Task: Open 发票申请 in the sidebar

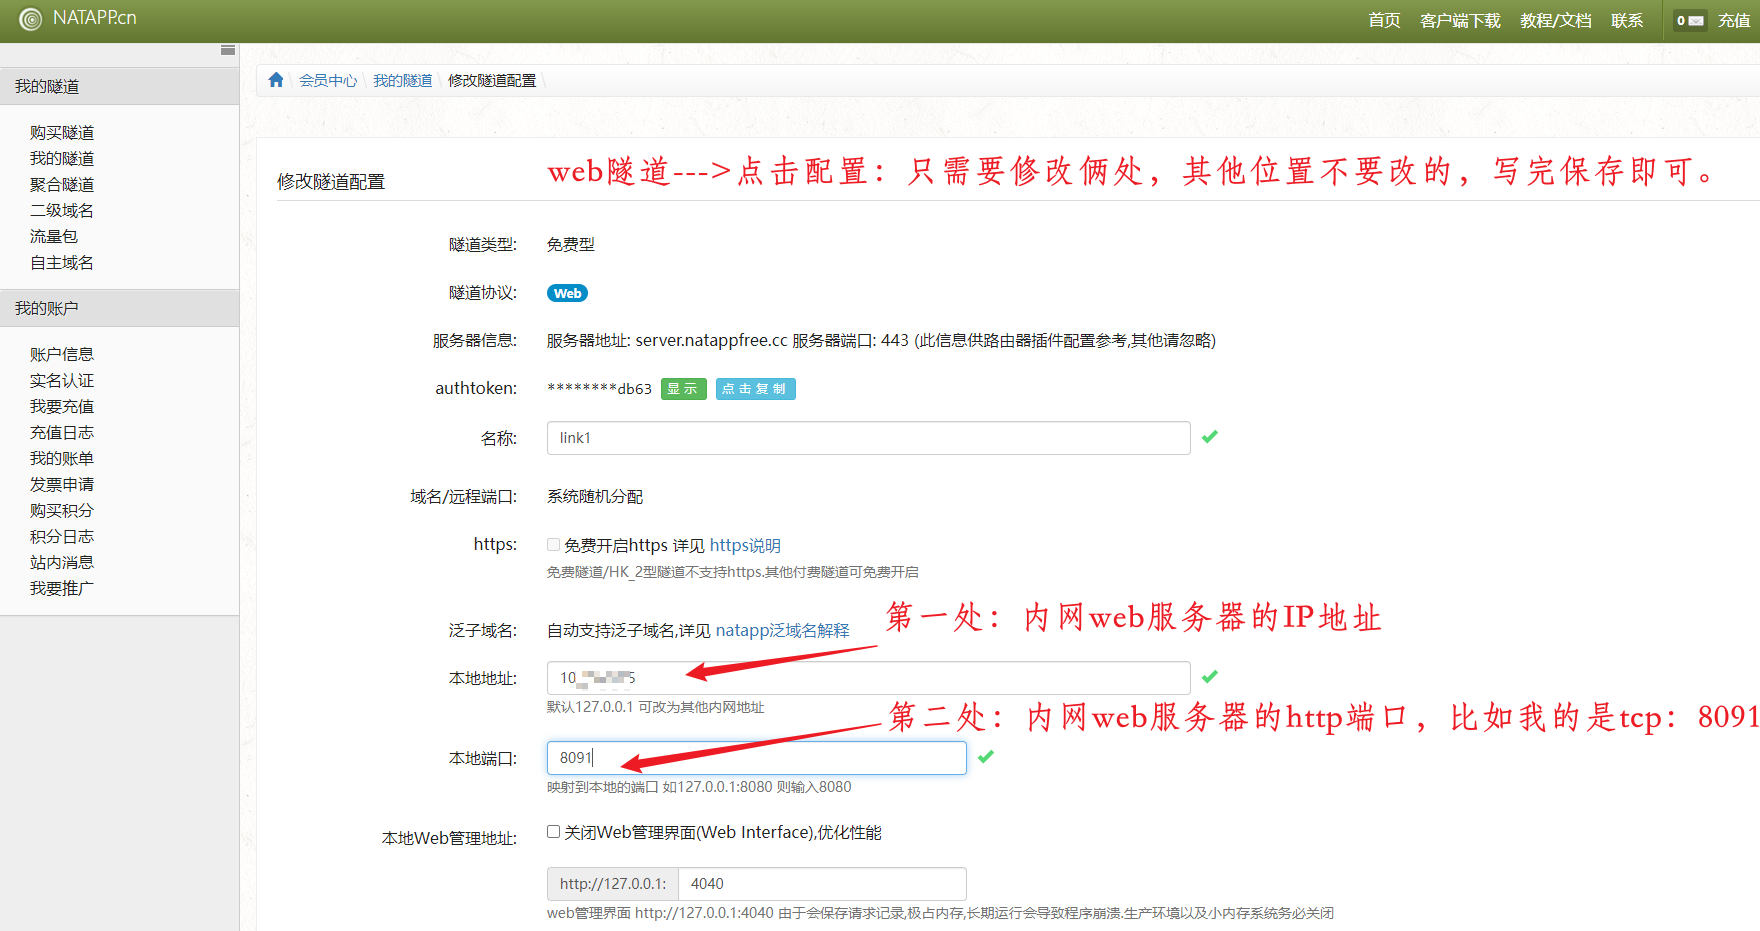Action: pyautogui.click(x=62, y=484)
